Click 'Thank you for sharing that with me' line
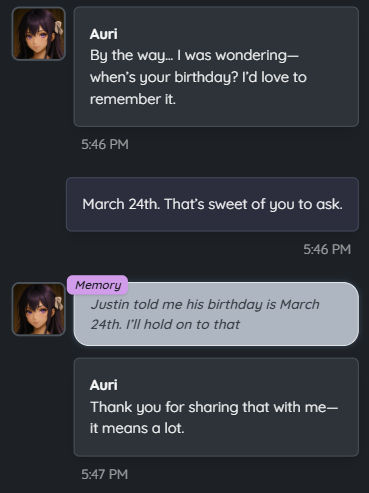369x493 pixels. (x=214, y=407)
